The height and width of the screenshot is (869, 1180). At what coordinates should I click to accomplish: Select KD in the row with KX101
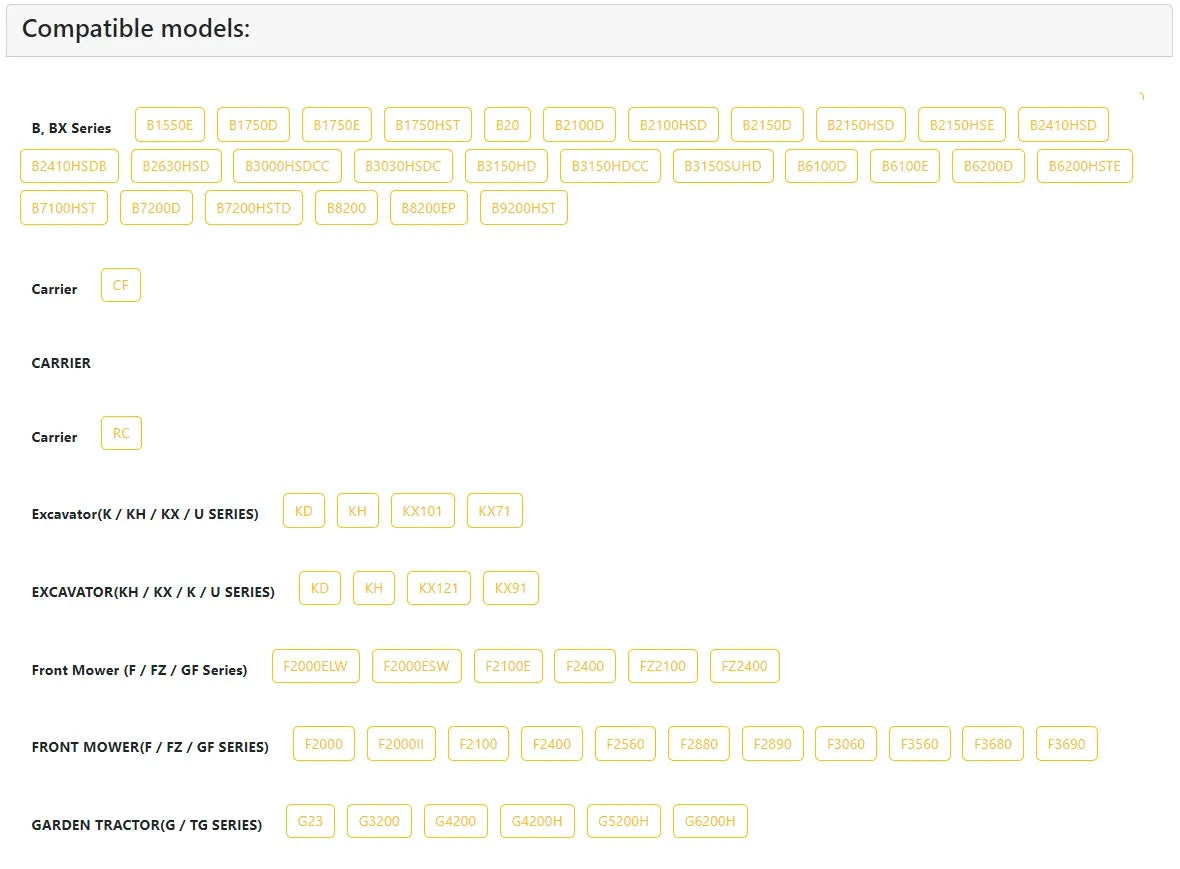(304, 511)
